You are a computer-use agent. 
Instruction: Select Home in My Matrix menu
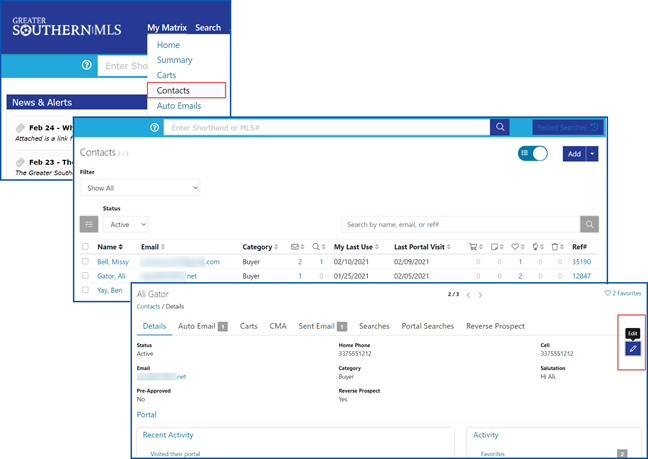[x=168, y=45]
